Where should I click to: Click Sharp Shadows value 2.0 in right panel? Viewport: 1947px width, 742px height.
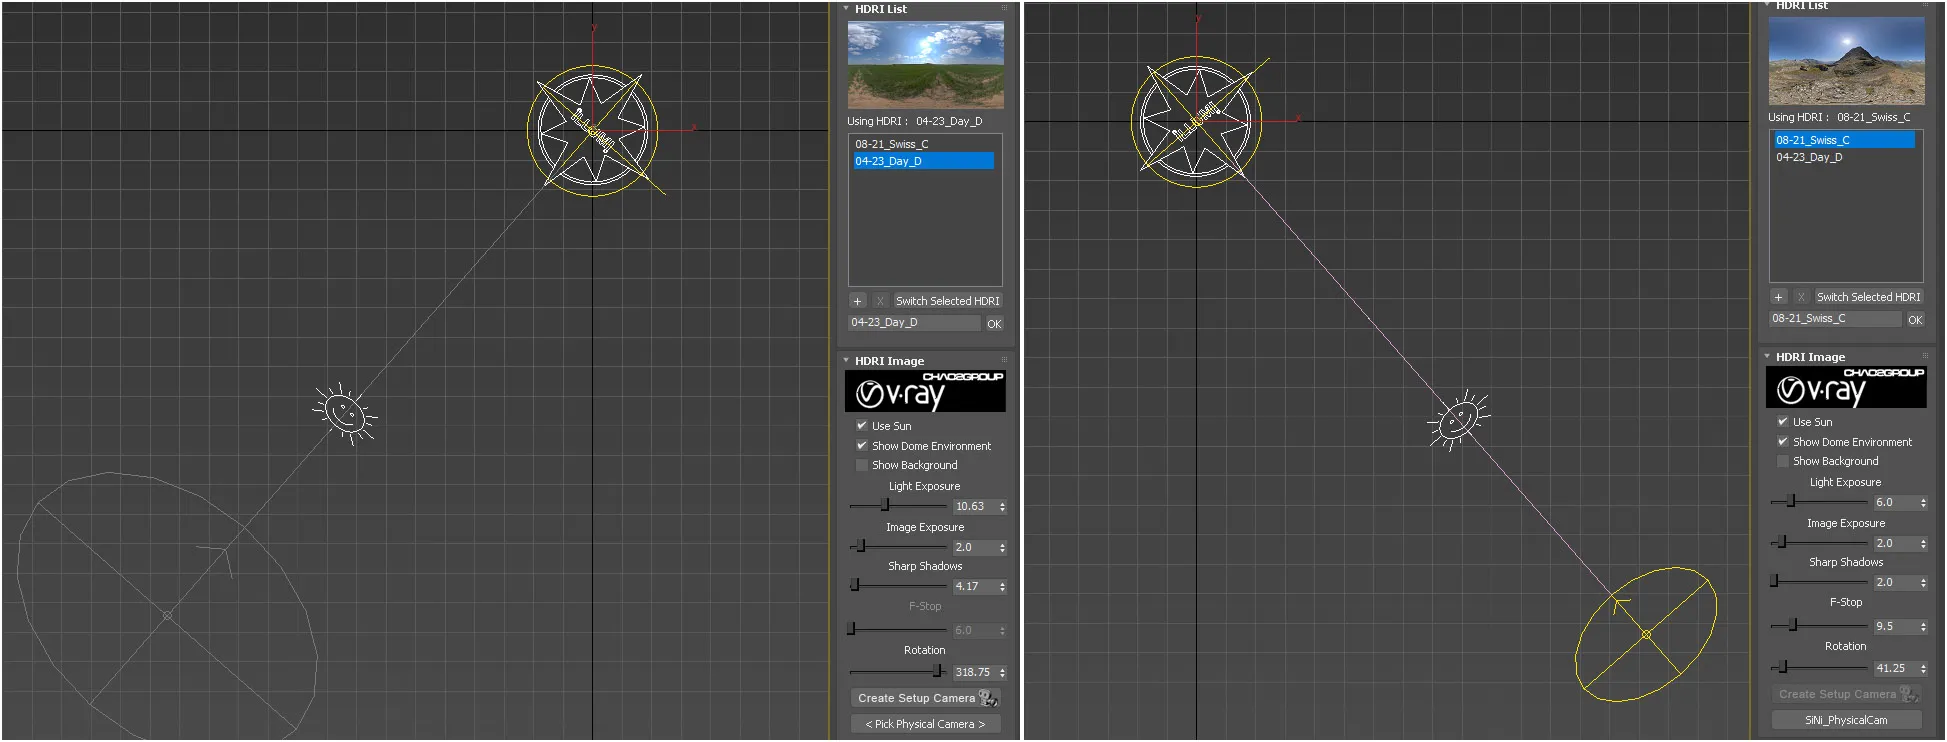pyautogui.click(x=1895, y=583)
